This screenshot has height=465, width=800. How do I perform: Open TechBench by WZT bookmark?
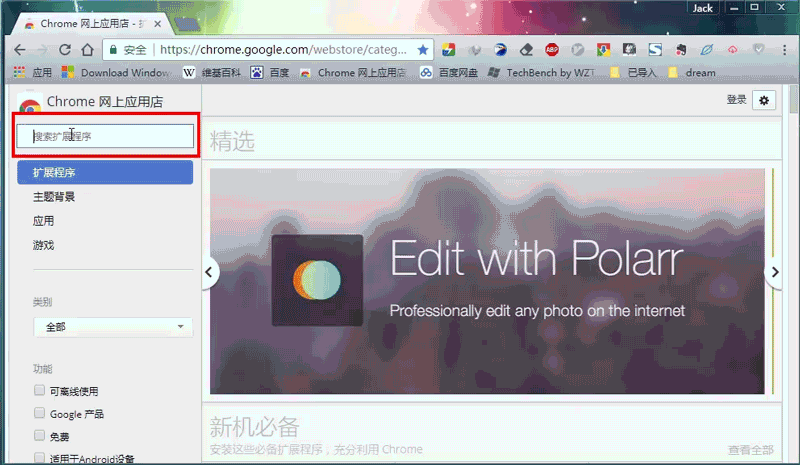[x=541, y=72]
